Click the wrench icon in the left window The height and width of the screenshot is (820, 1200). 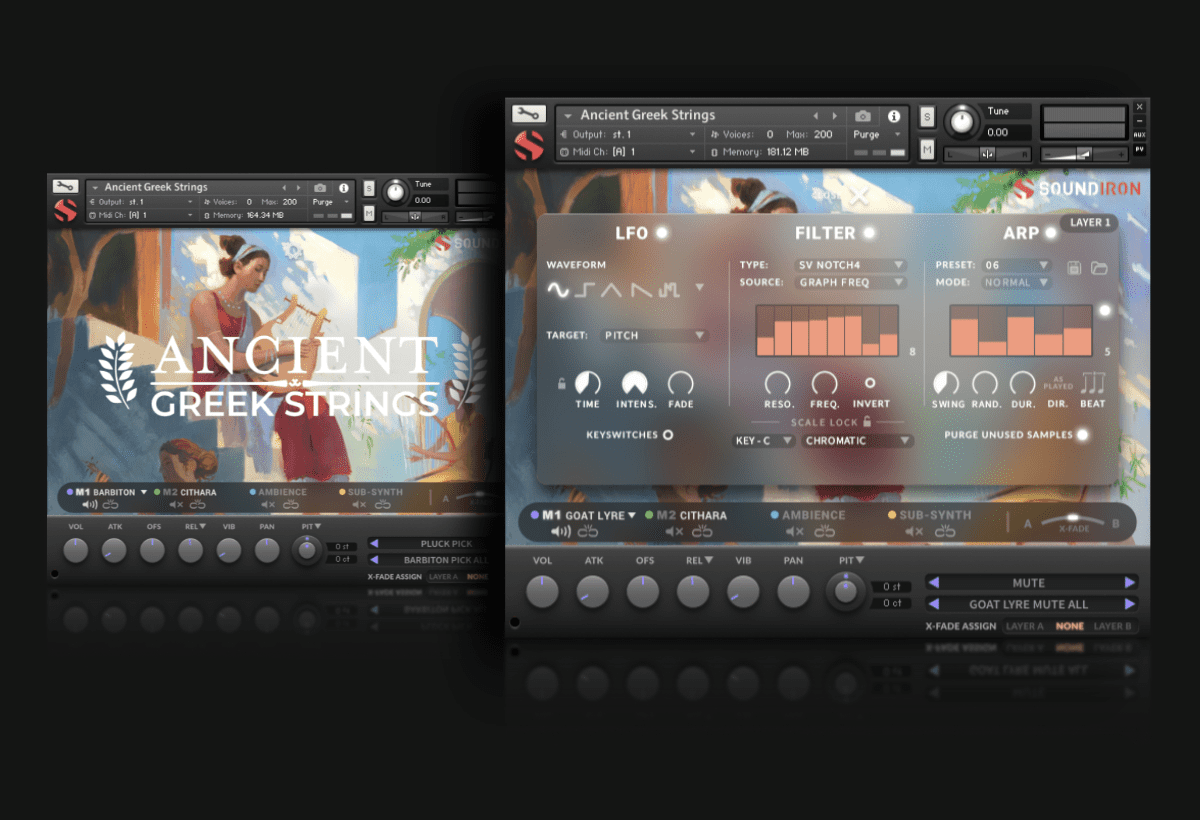(x=65, y=186)
